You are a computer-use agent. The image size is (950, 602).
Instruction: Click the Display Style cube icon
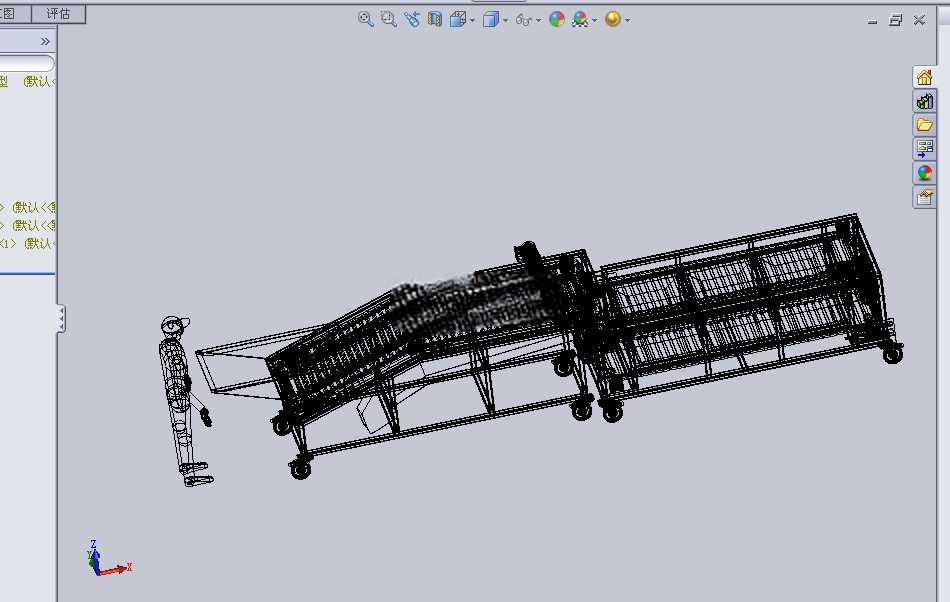(491, 19)
